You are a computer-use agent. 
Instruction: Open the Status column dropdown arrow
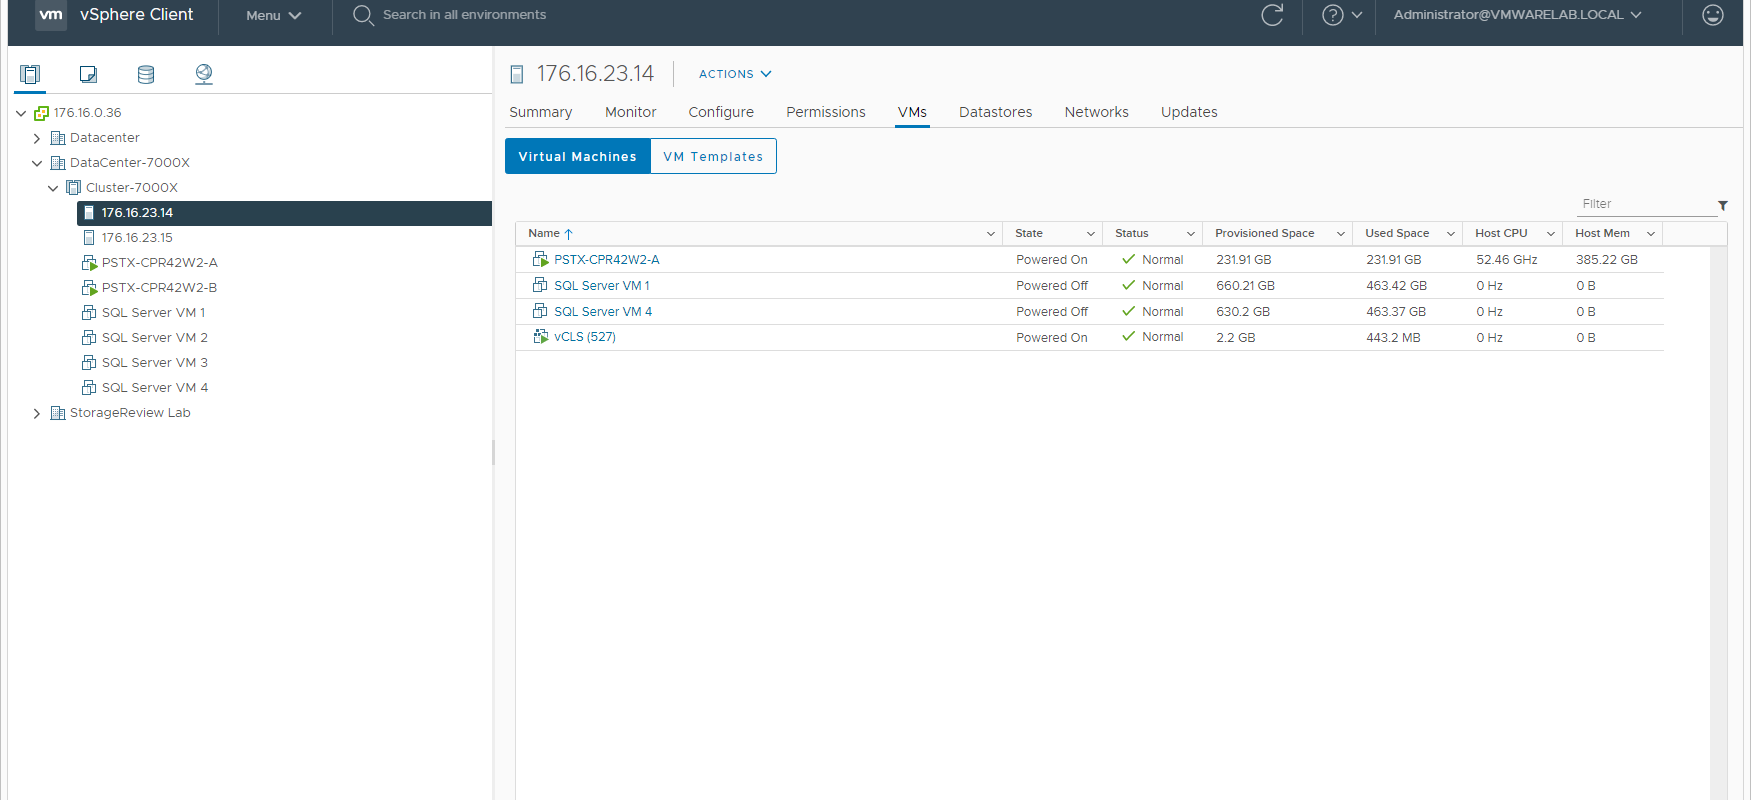tap(1191, 234)
